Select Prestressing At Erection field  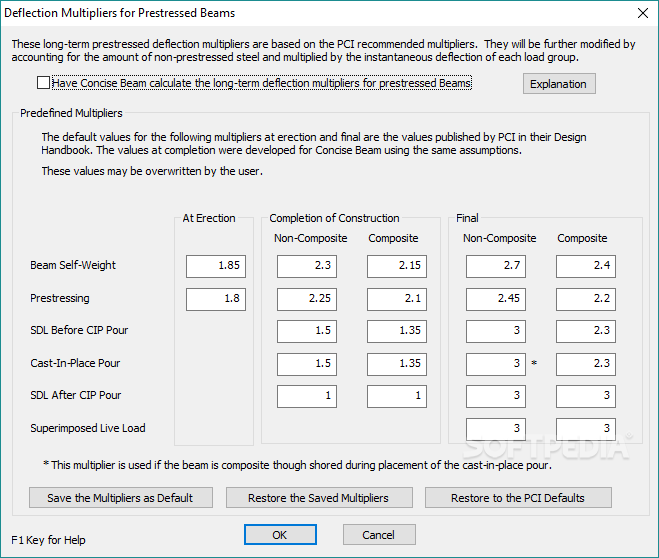(216, 299)
